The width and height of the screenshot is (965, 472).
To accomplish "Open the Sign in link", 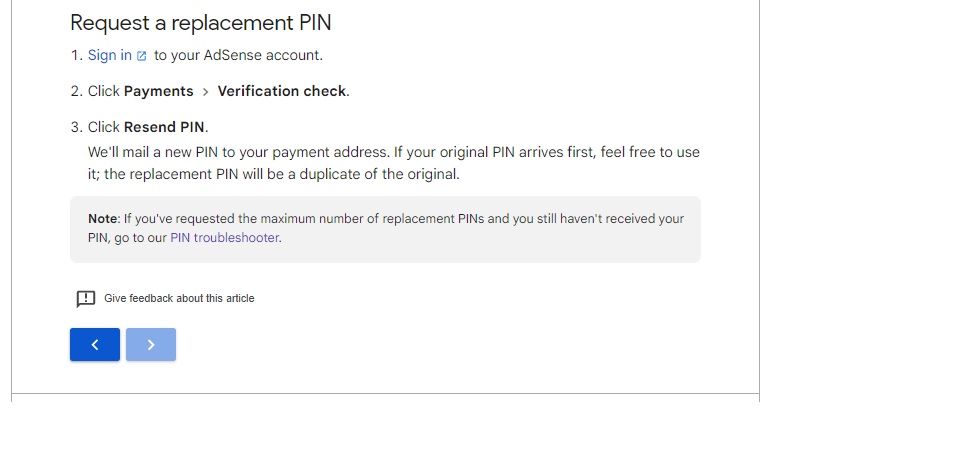I will [110, 55].
